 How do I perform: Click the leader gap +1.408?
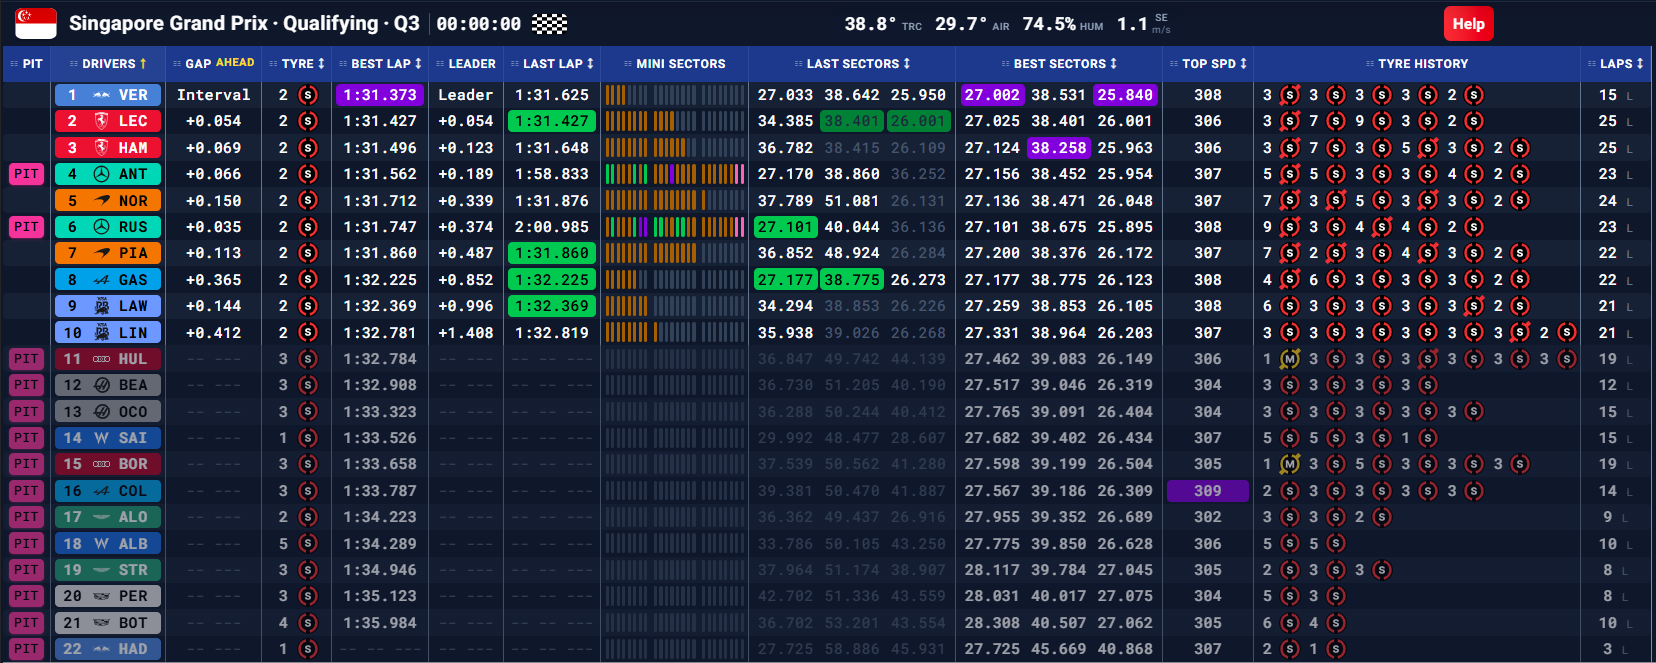466,333
